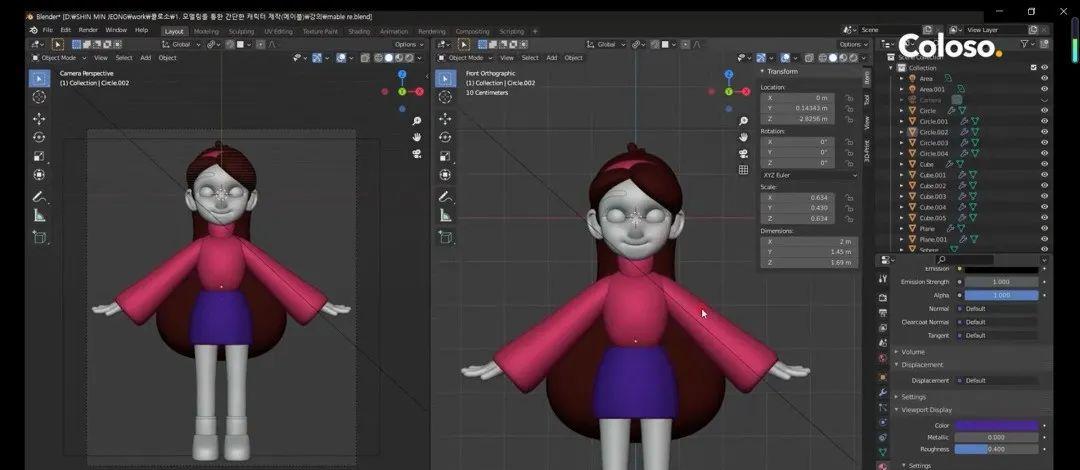
Task: Click the zoom magnifier in left viewport
Action: click(x=417, y=121)
